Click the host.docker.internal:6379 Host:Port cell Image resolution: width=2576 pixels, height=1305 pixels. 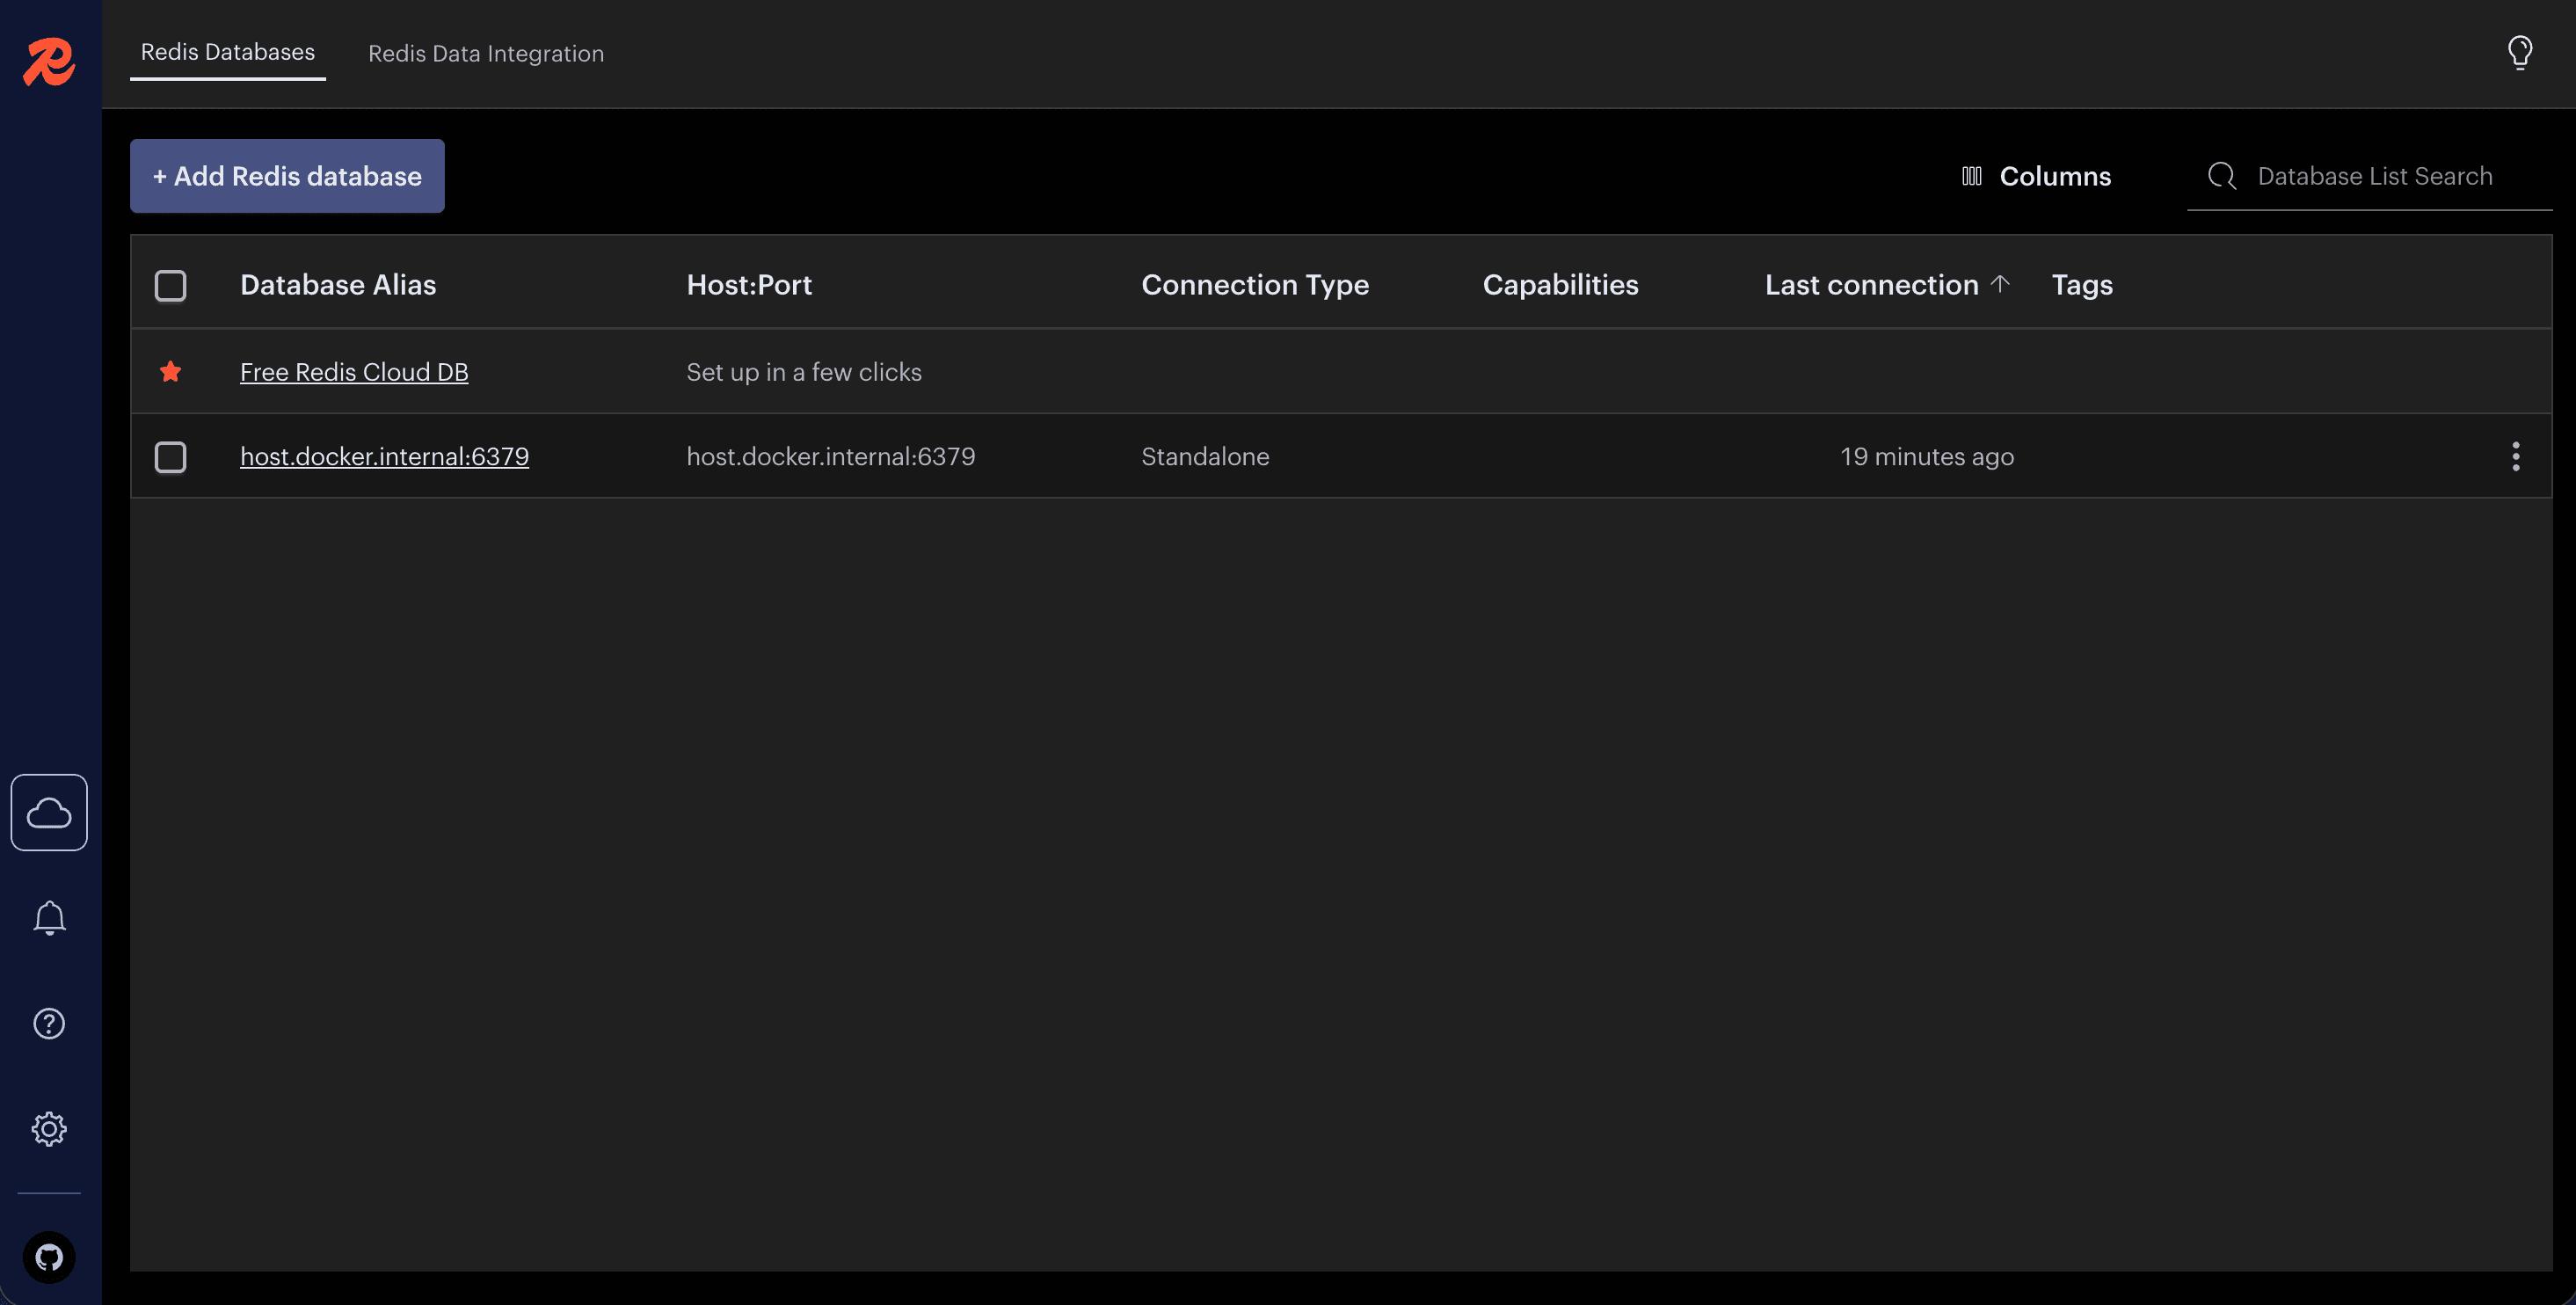point(830,456)
